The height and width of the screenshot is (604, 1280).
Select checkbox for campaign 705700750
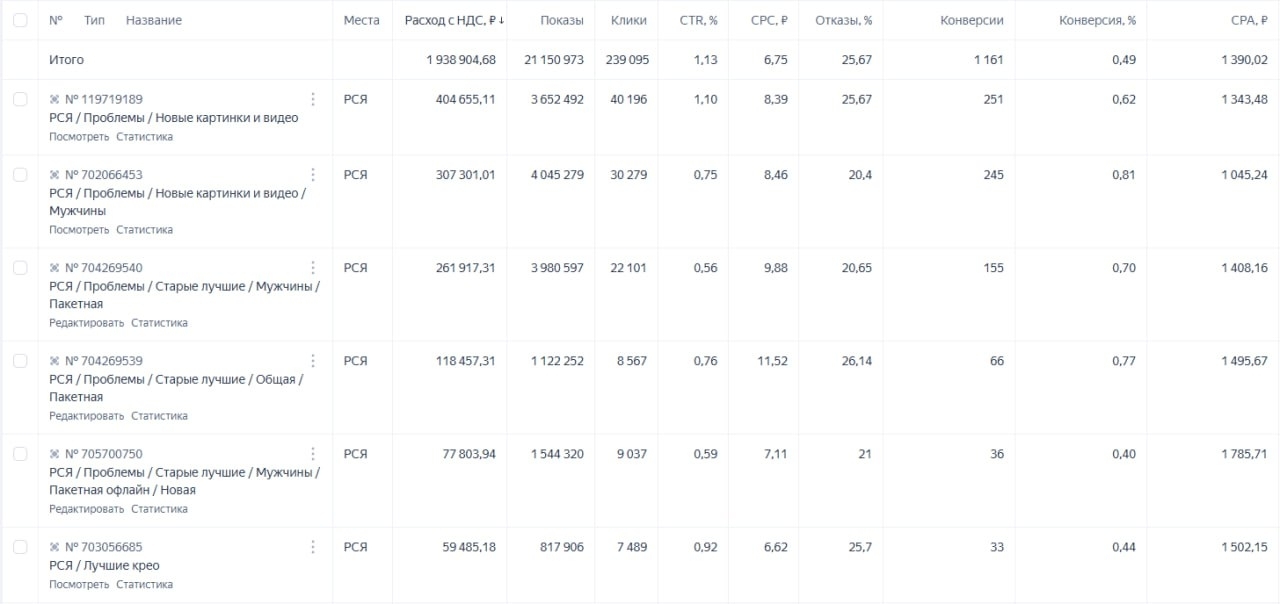(x=20, y=453)
